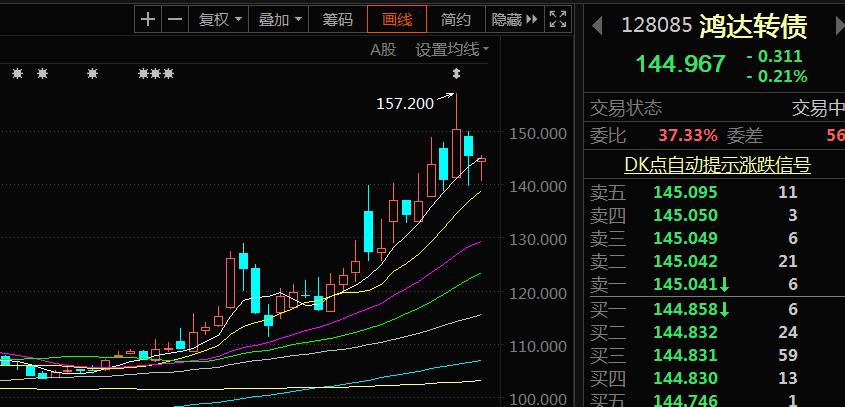The image size is (845, 407).
Task: Select 卖五 price 145.095
Action: point(685,192)
